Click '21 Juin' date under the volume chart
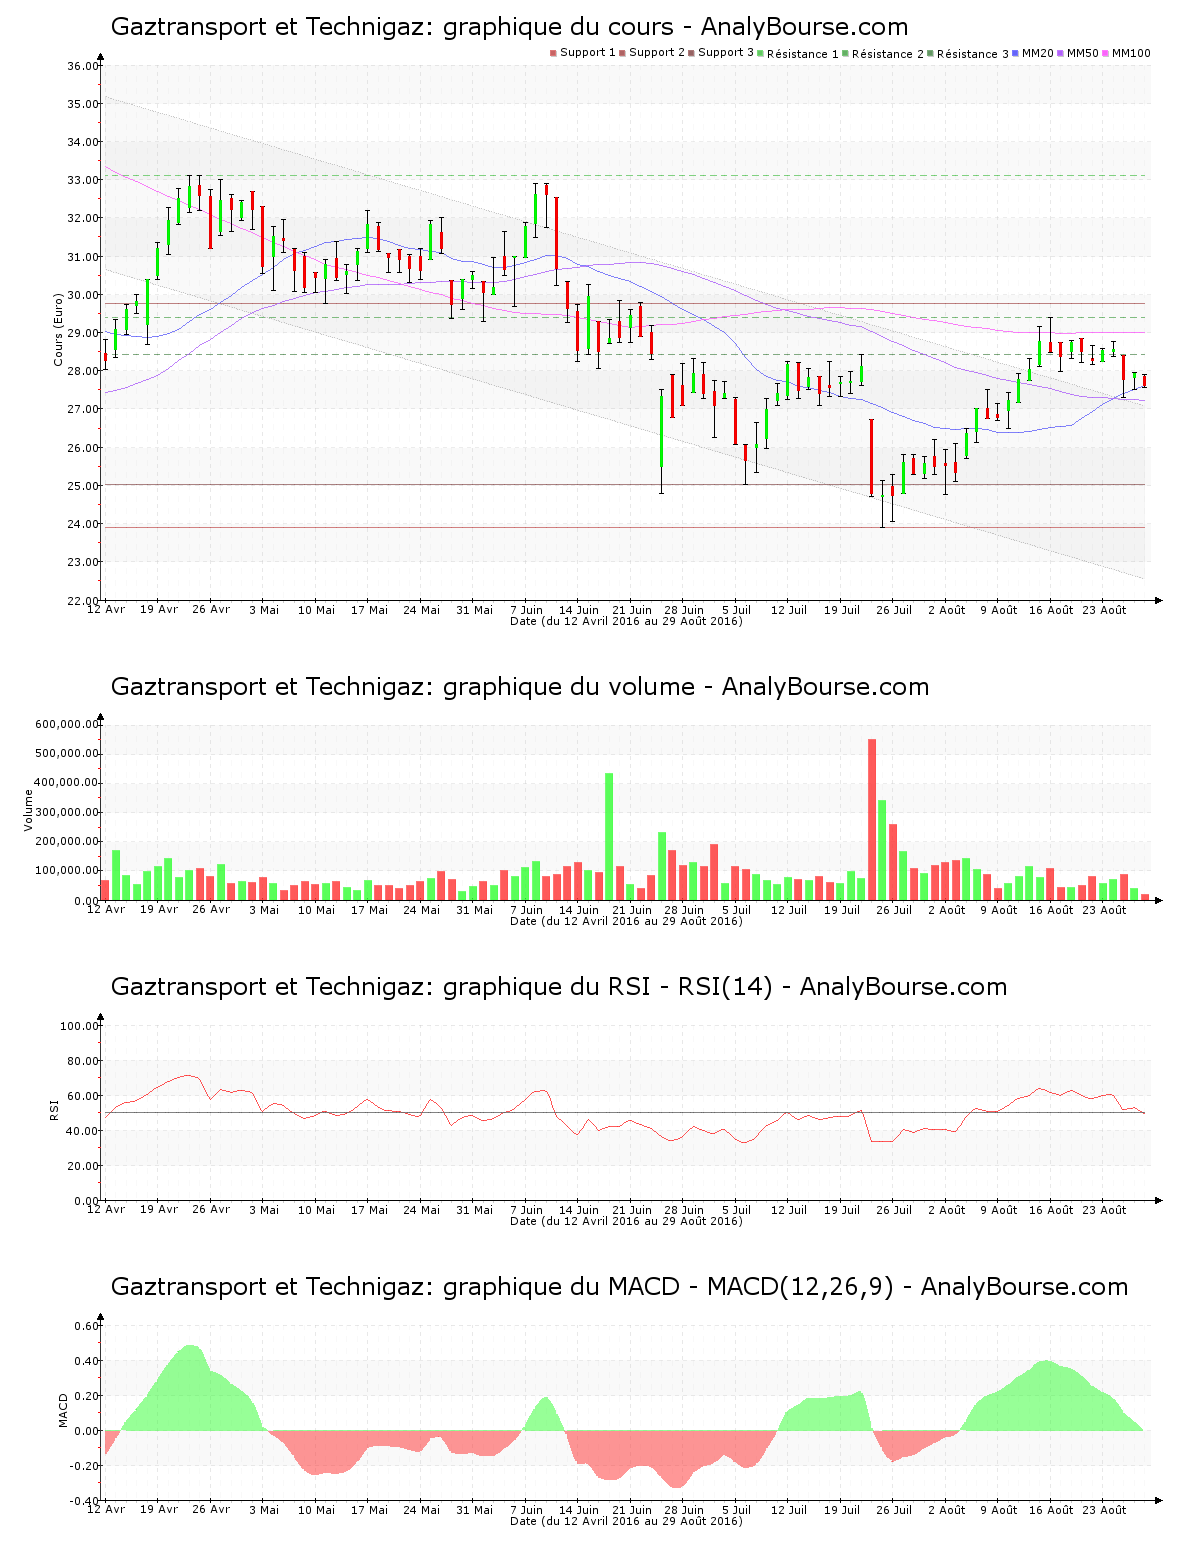 pyautogui.click(x=632, y=910)
